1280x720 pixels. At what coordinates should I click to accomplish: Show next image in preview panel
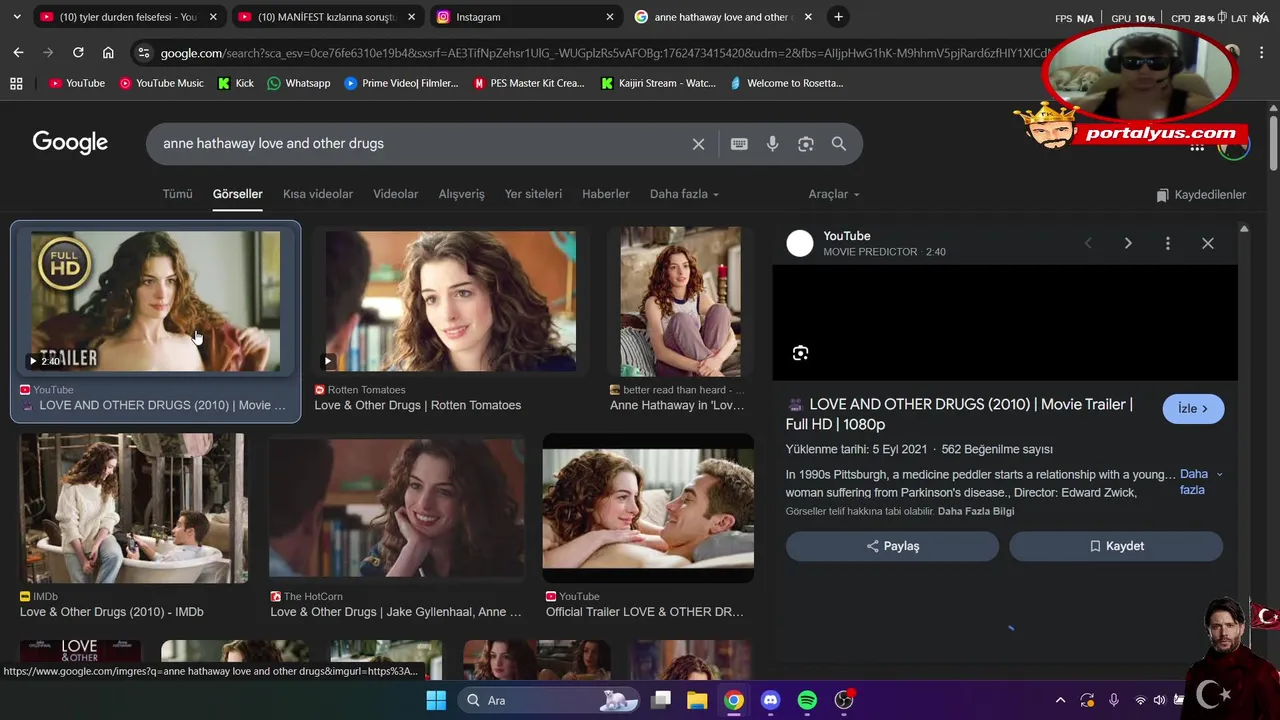click(x=1128, y=243)
